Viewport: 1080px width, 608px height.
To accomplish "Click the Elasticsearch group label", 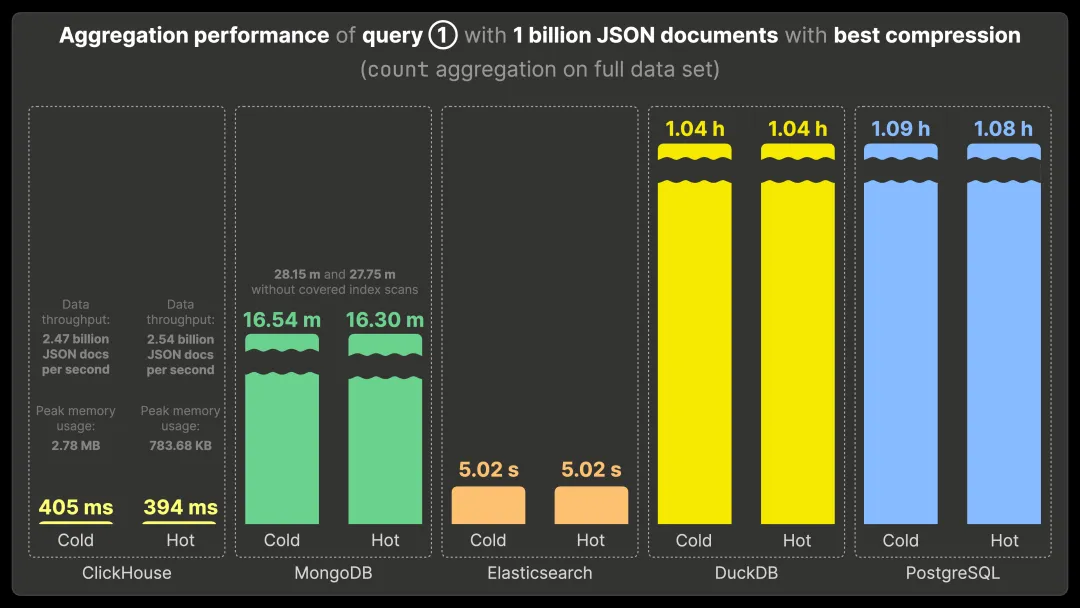I will 540,573.
